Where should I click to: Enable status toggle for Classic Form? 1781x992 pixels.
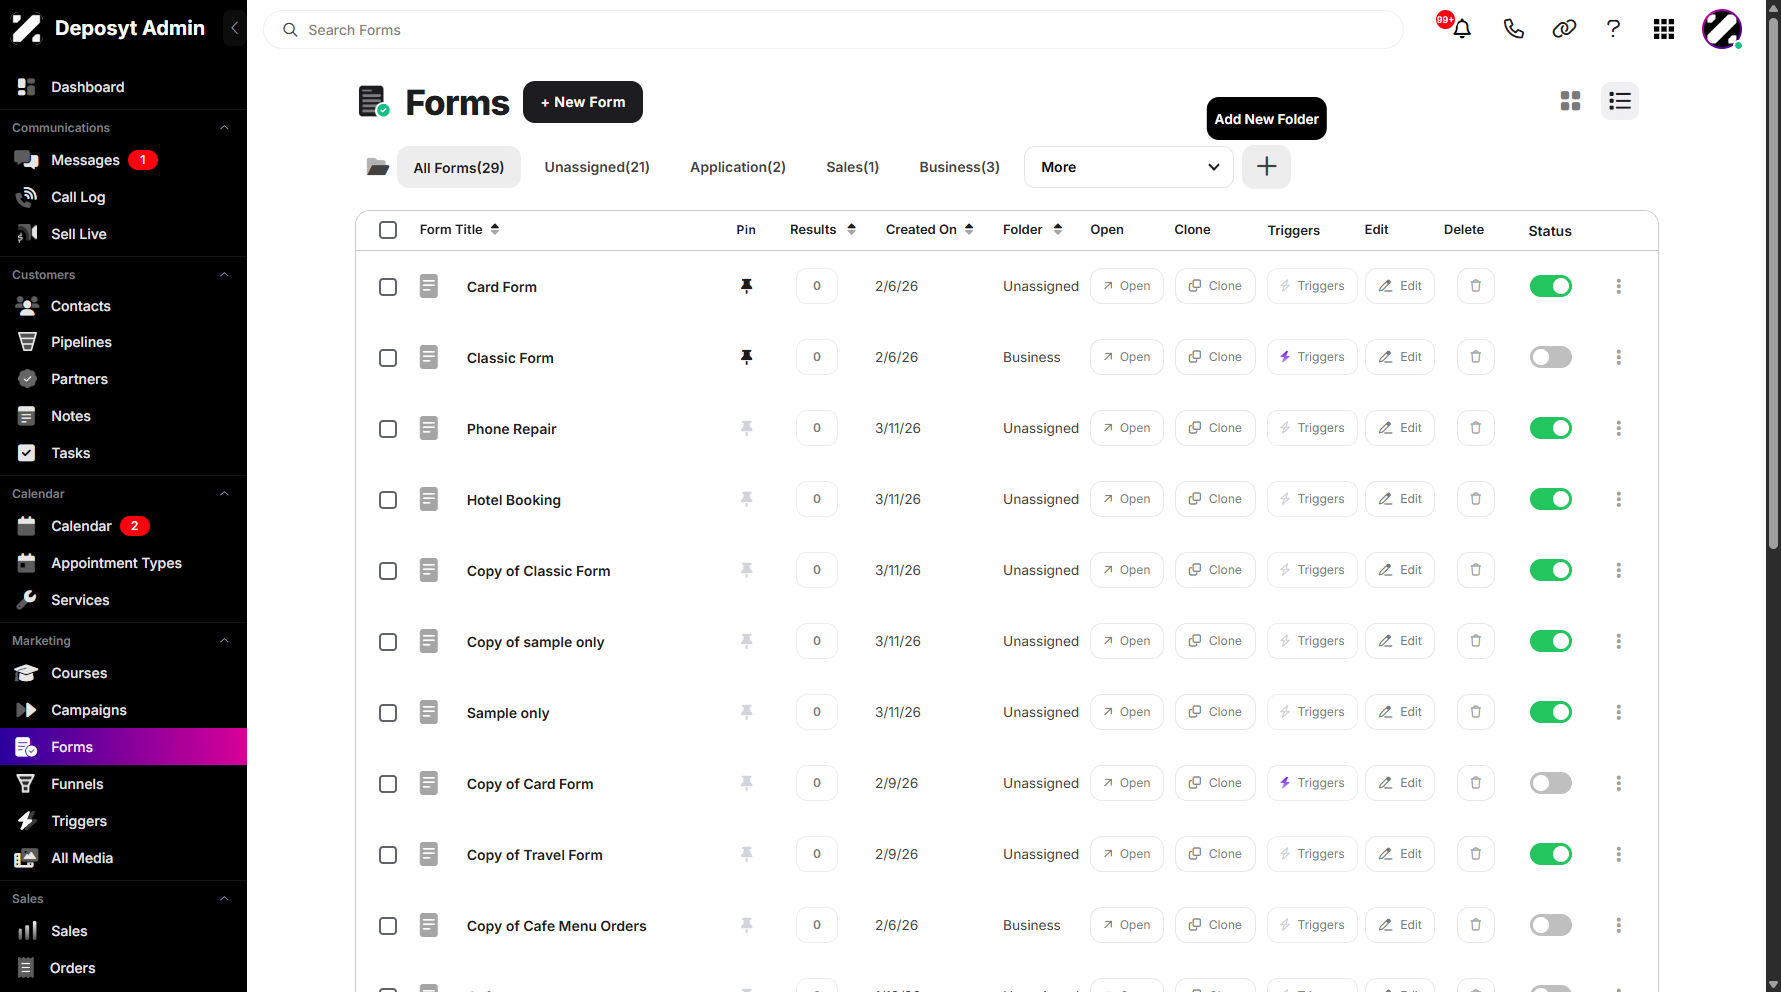(x=1550, y=357)
